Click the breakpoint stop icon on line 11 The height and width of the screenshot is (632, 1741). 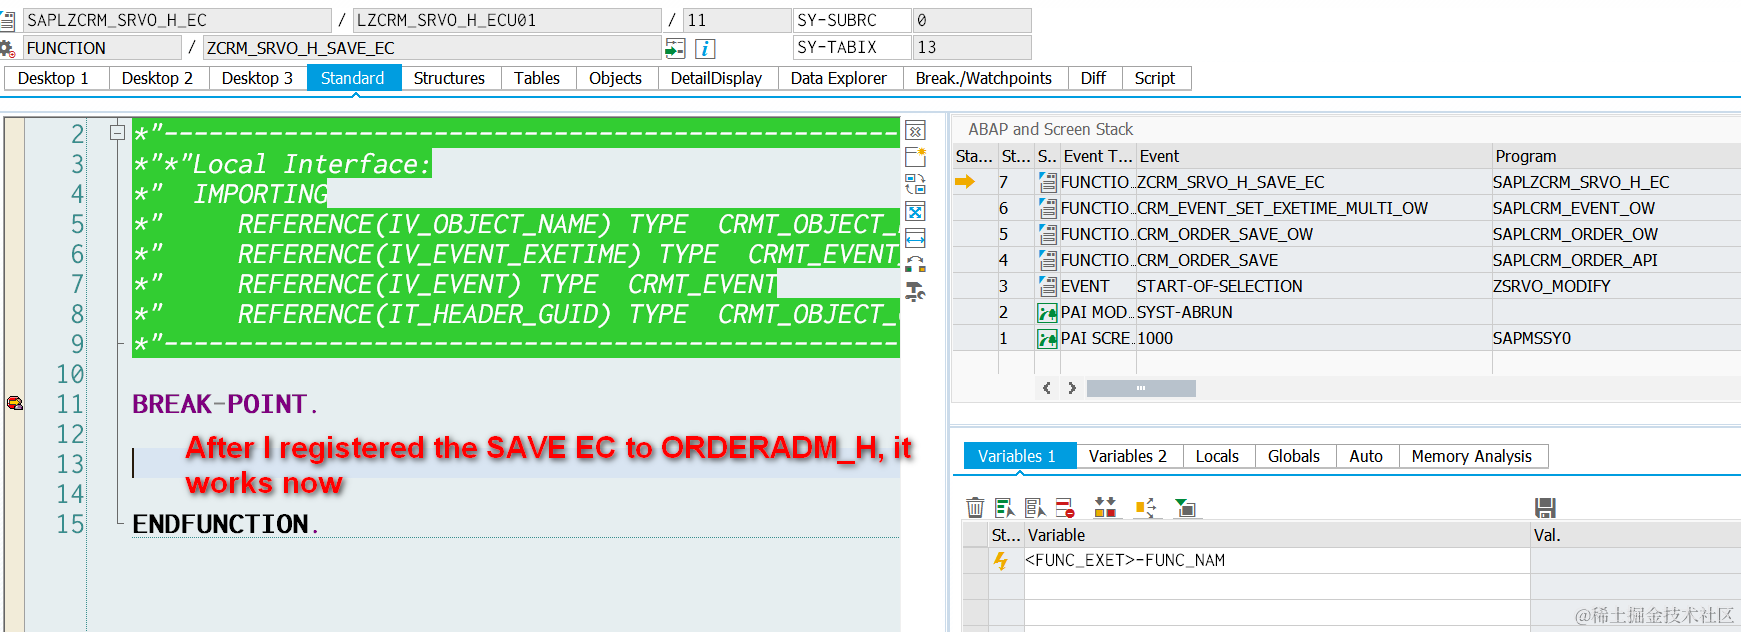pos(15,403)
